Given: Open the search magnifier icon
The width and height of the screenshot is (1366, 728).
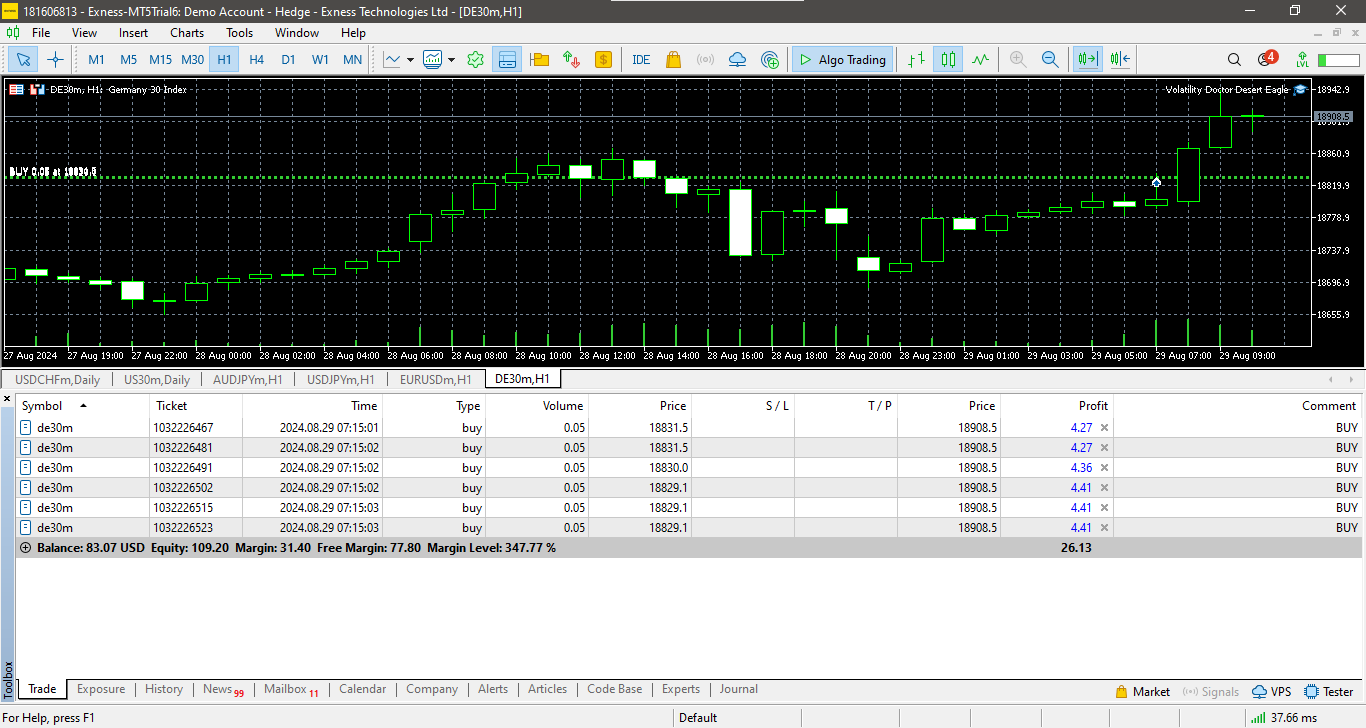Looking at the screenshot, I should (x=1234, y=60).
